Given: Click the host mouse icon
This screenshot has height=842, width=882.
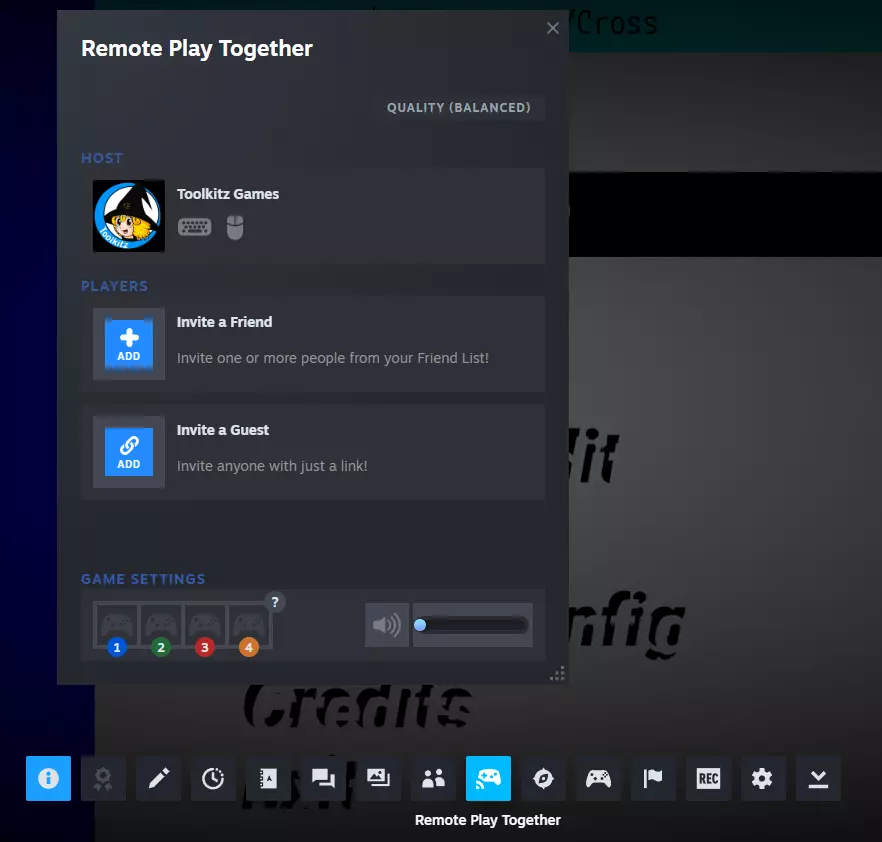Looking at the screenshot, I should pyautogui.click(x=235, y=227).
